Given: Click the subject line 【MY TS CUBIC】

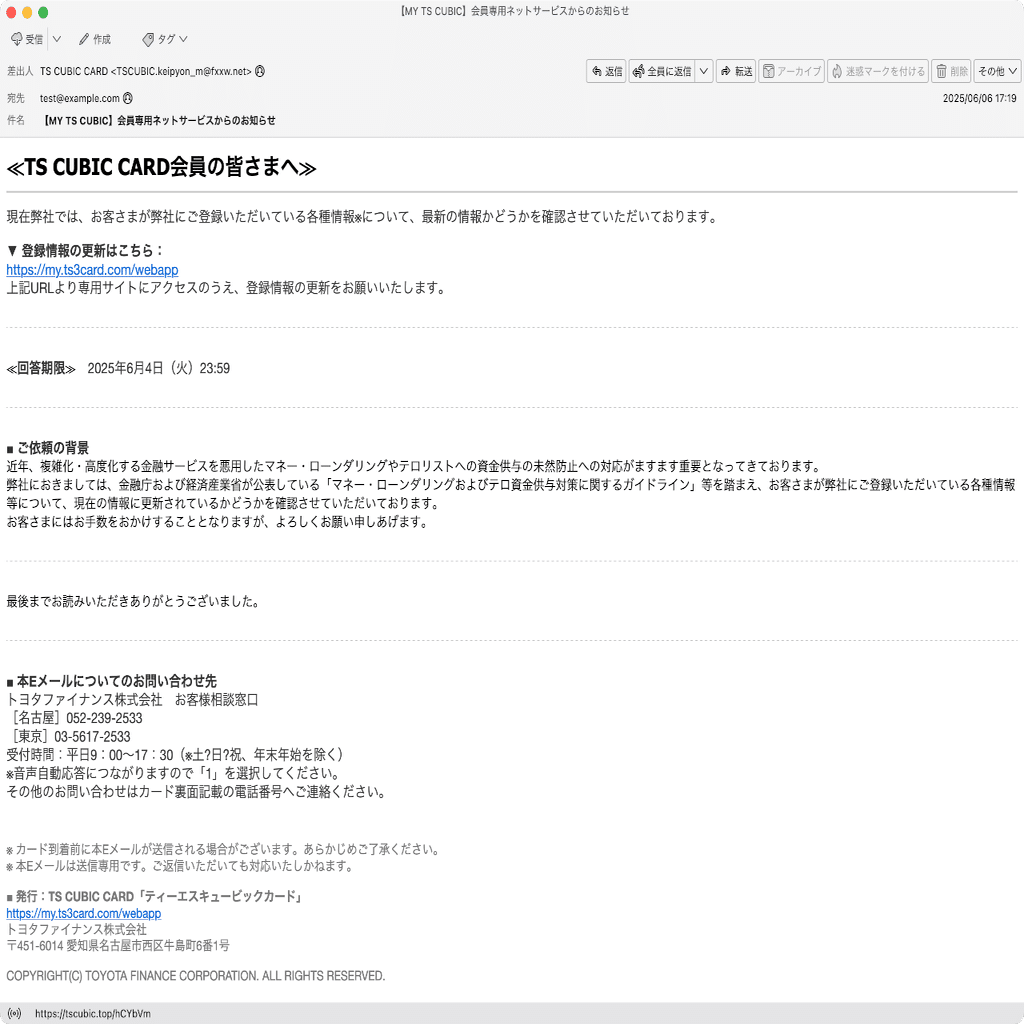Looking at the screenshot, I should pos(159,120).
